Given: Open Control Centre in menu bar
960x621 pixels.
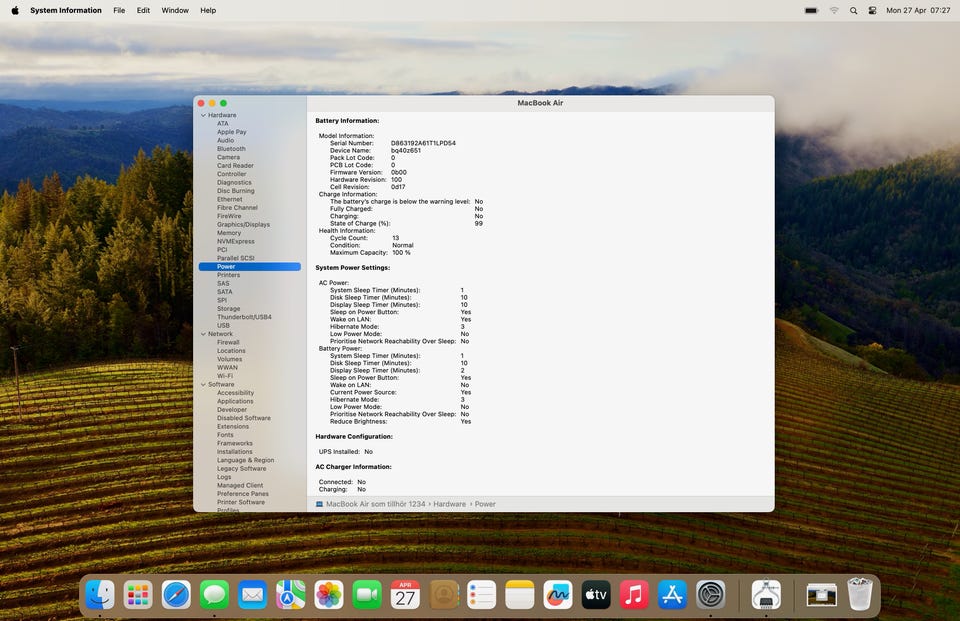Looking at the screenshot, I should coord(872,10).
